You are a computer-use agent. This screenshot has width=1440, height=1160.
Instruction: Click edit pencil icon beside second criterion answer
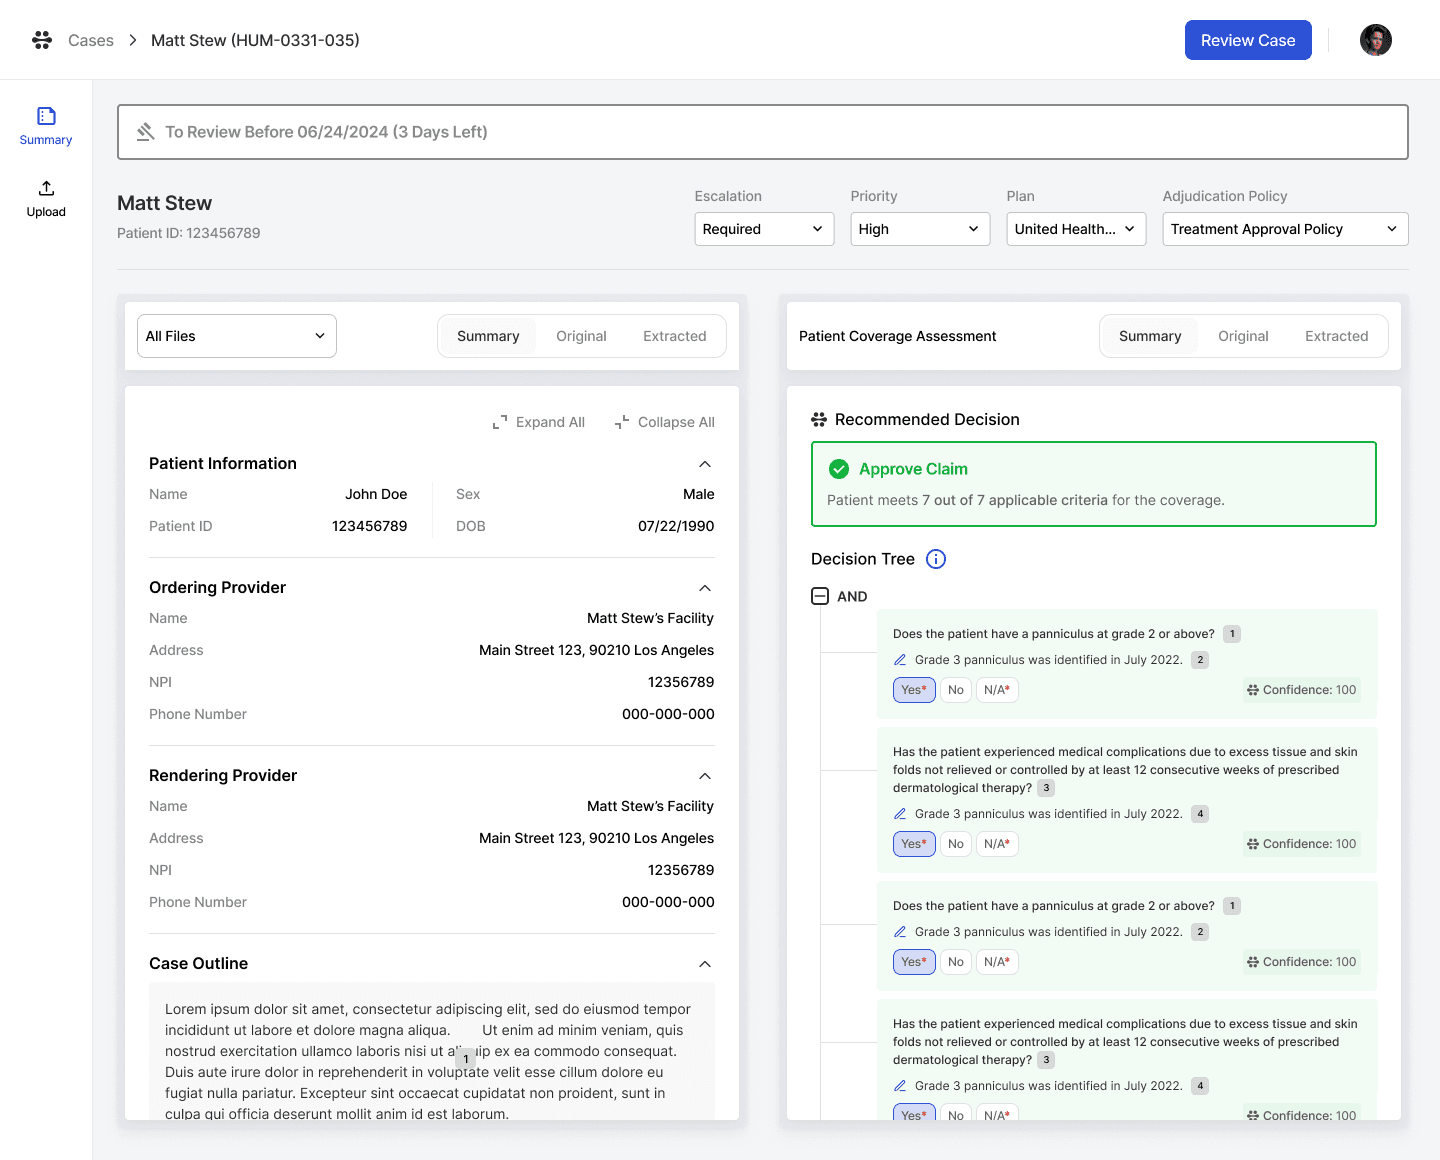900,814
